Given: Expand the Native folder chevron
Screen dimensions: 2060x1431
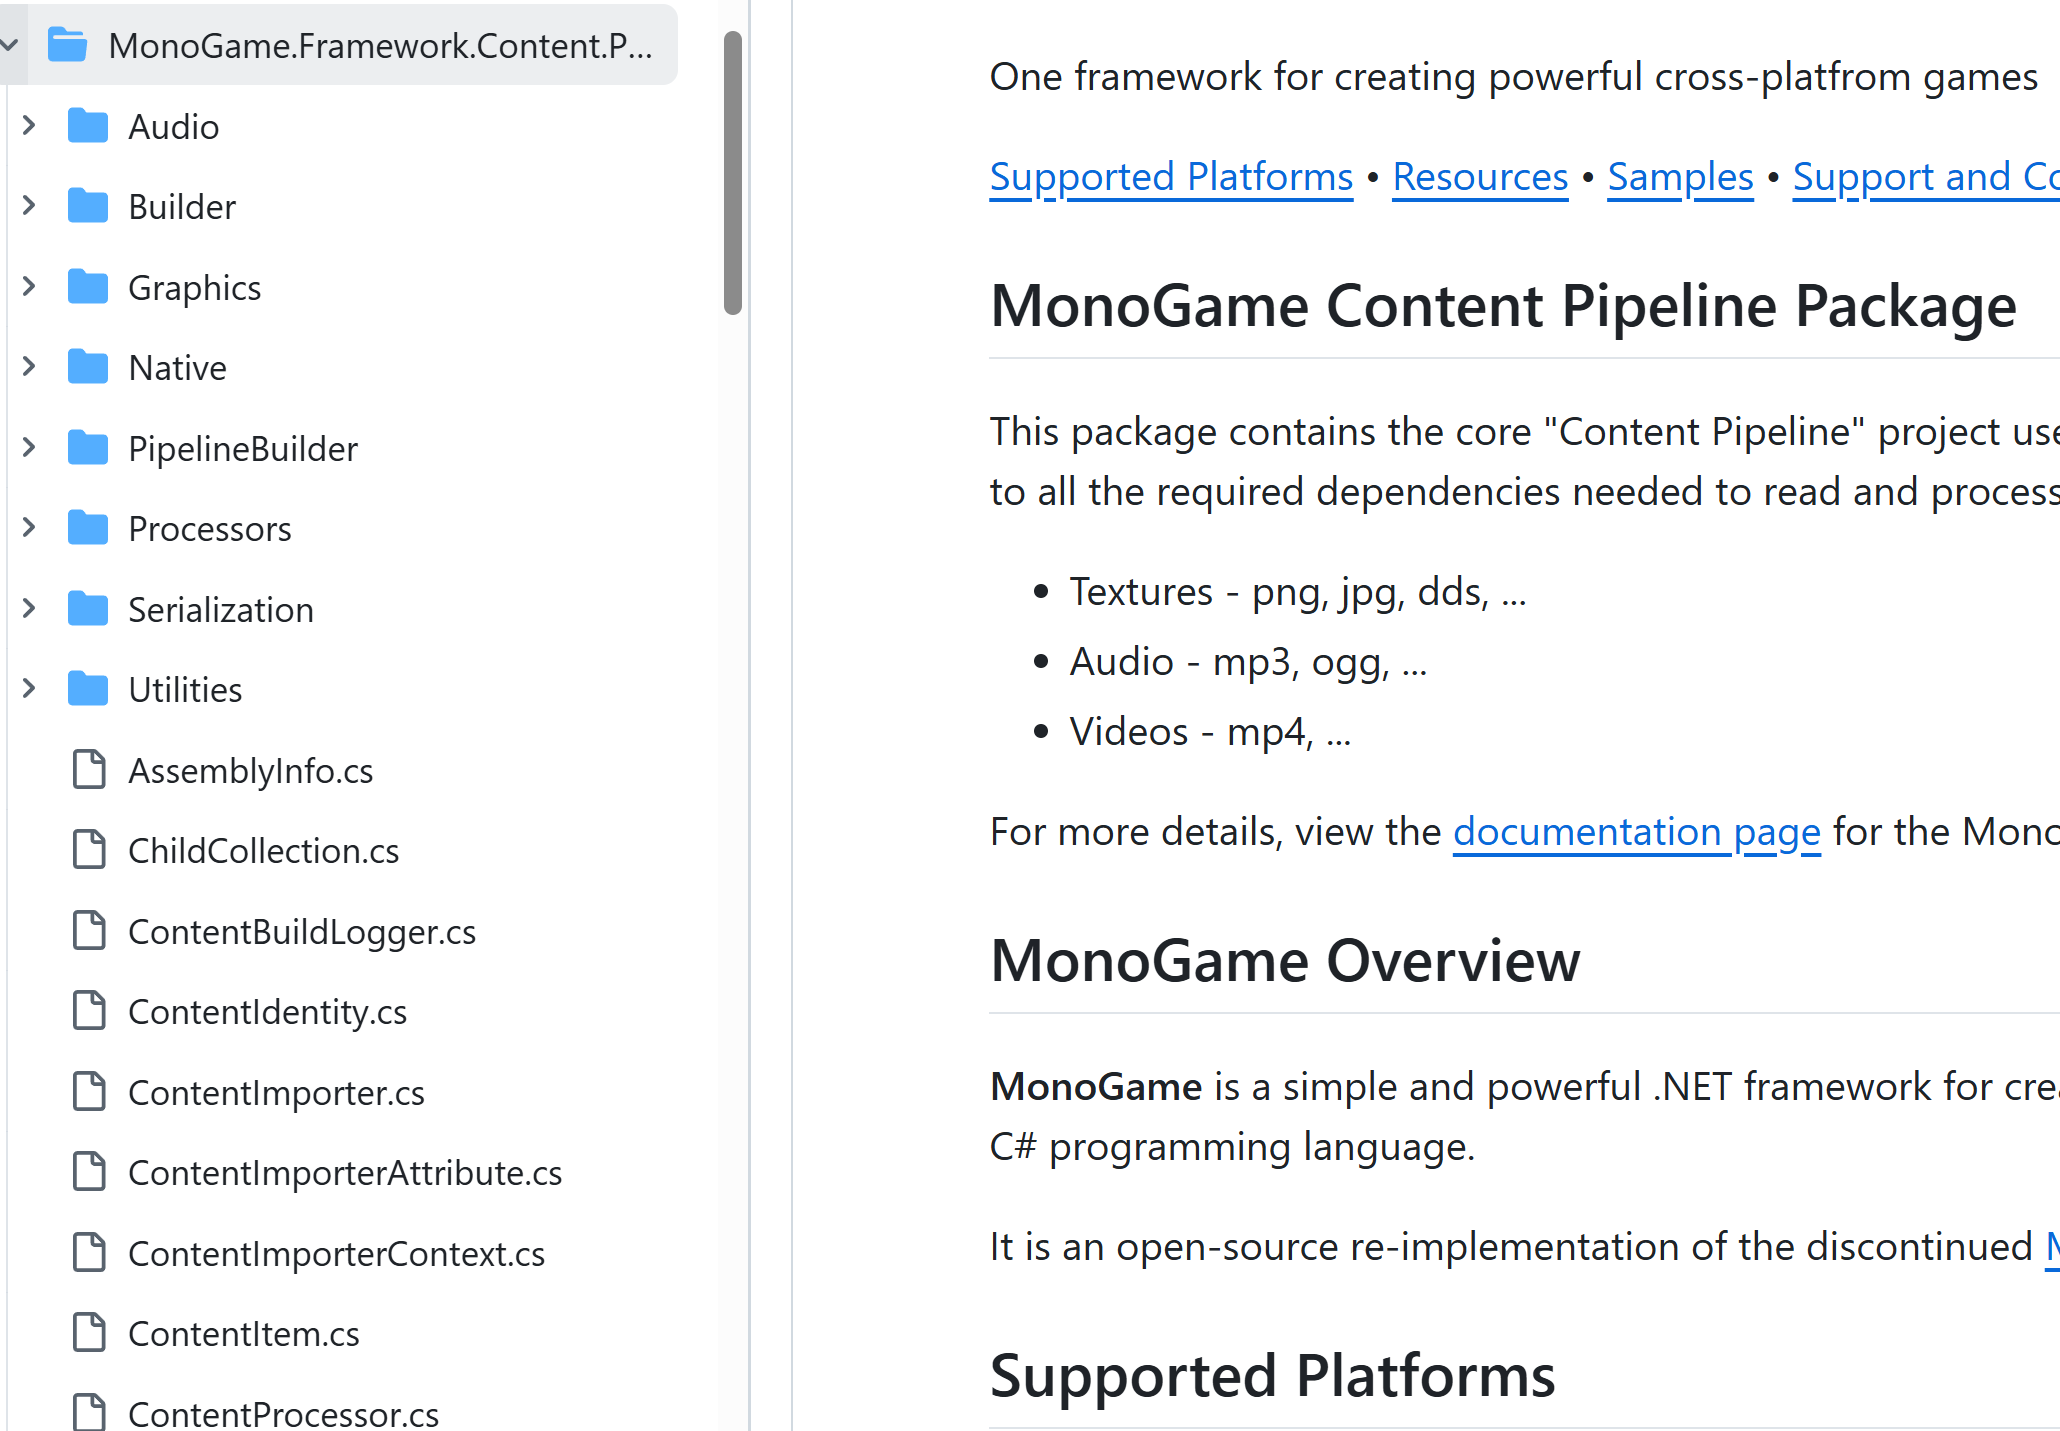Looking at the screenshot, I should click(x=29, y=368).
